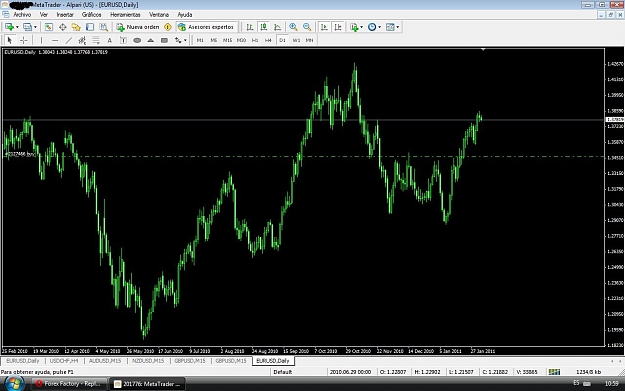Switch to H4 timeframe
The height and width of the screenshot is (391, 625).
(x=268, y=40)
